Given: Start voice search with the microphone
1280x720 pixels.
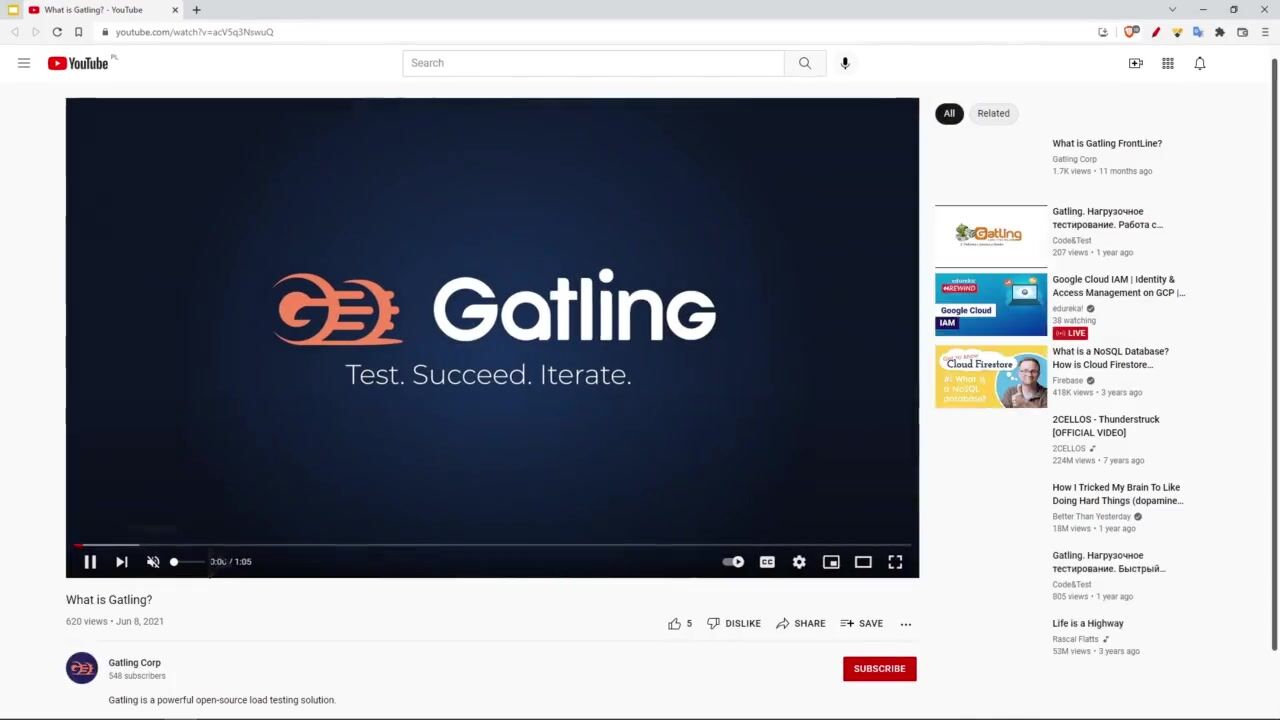Looking at the screenshot, I should coord(845,63).
